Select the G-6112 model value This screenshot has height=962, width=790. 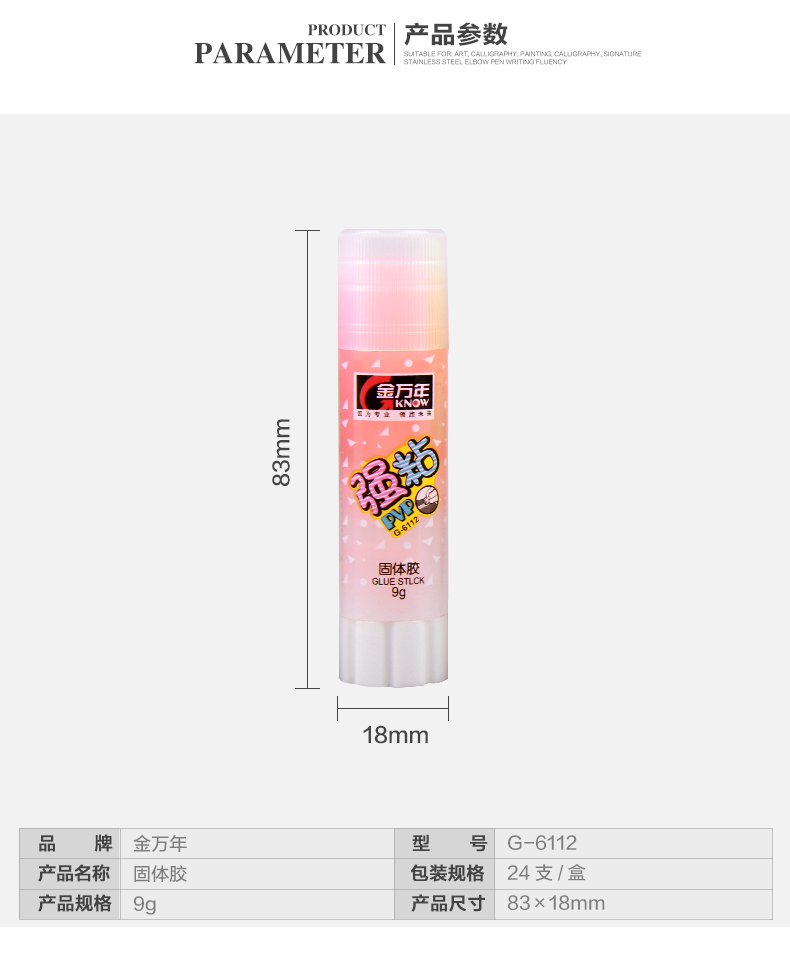tap(542, 843)
